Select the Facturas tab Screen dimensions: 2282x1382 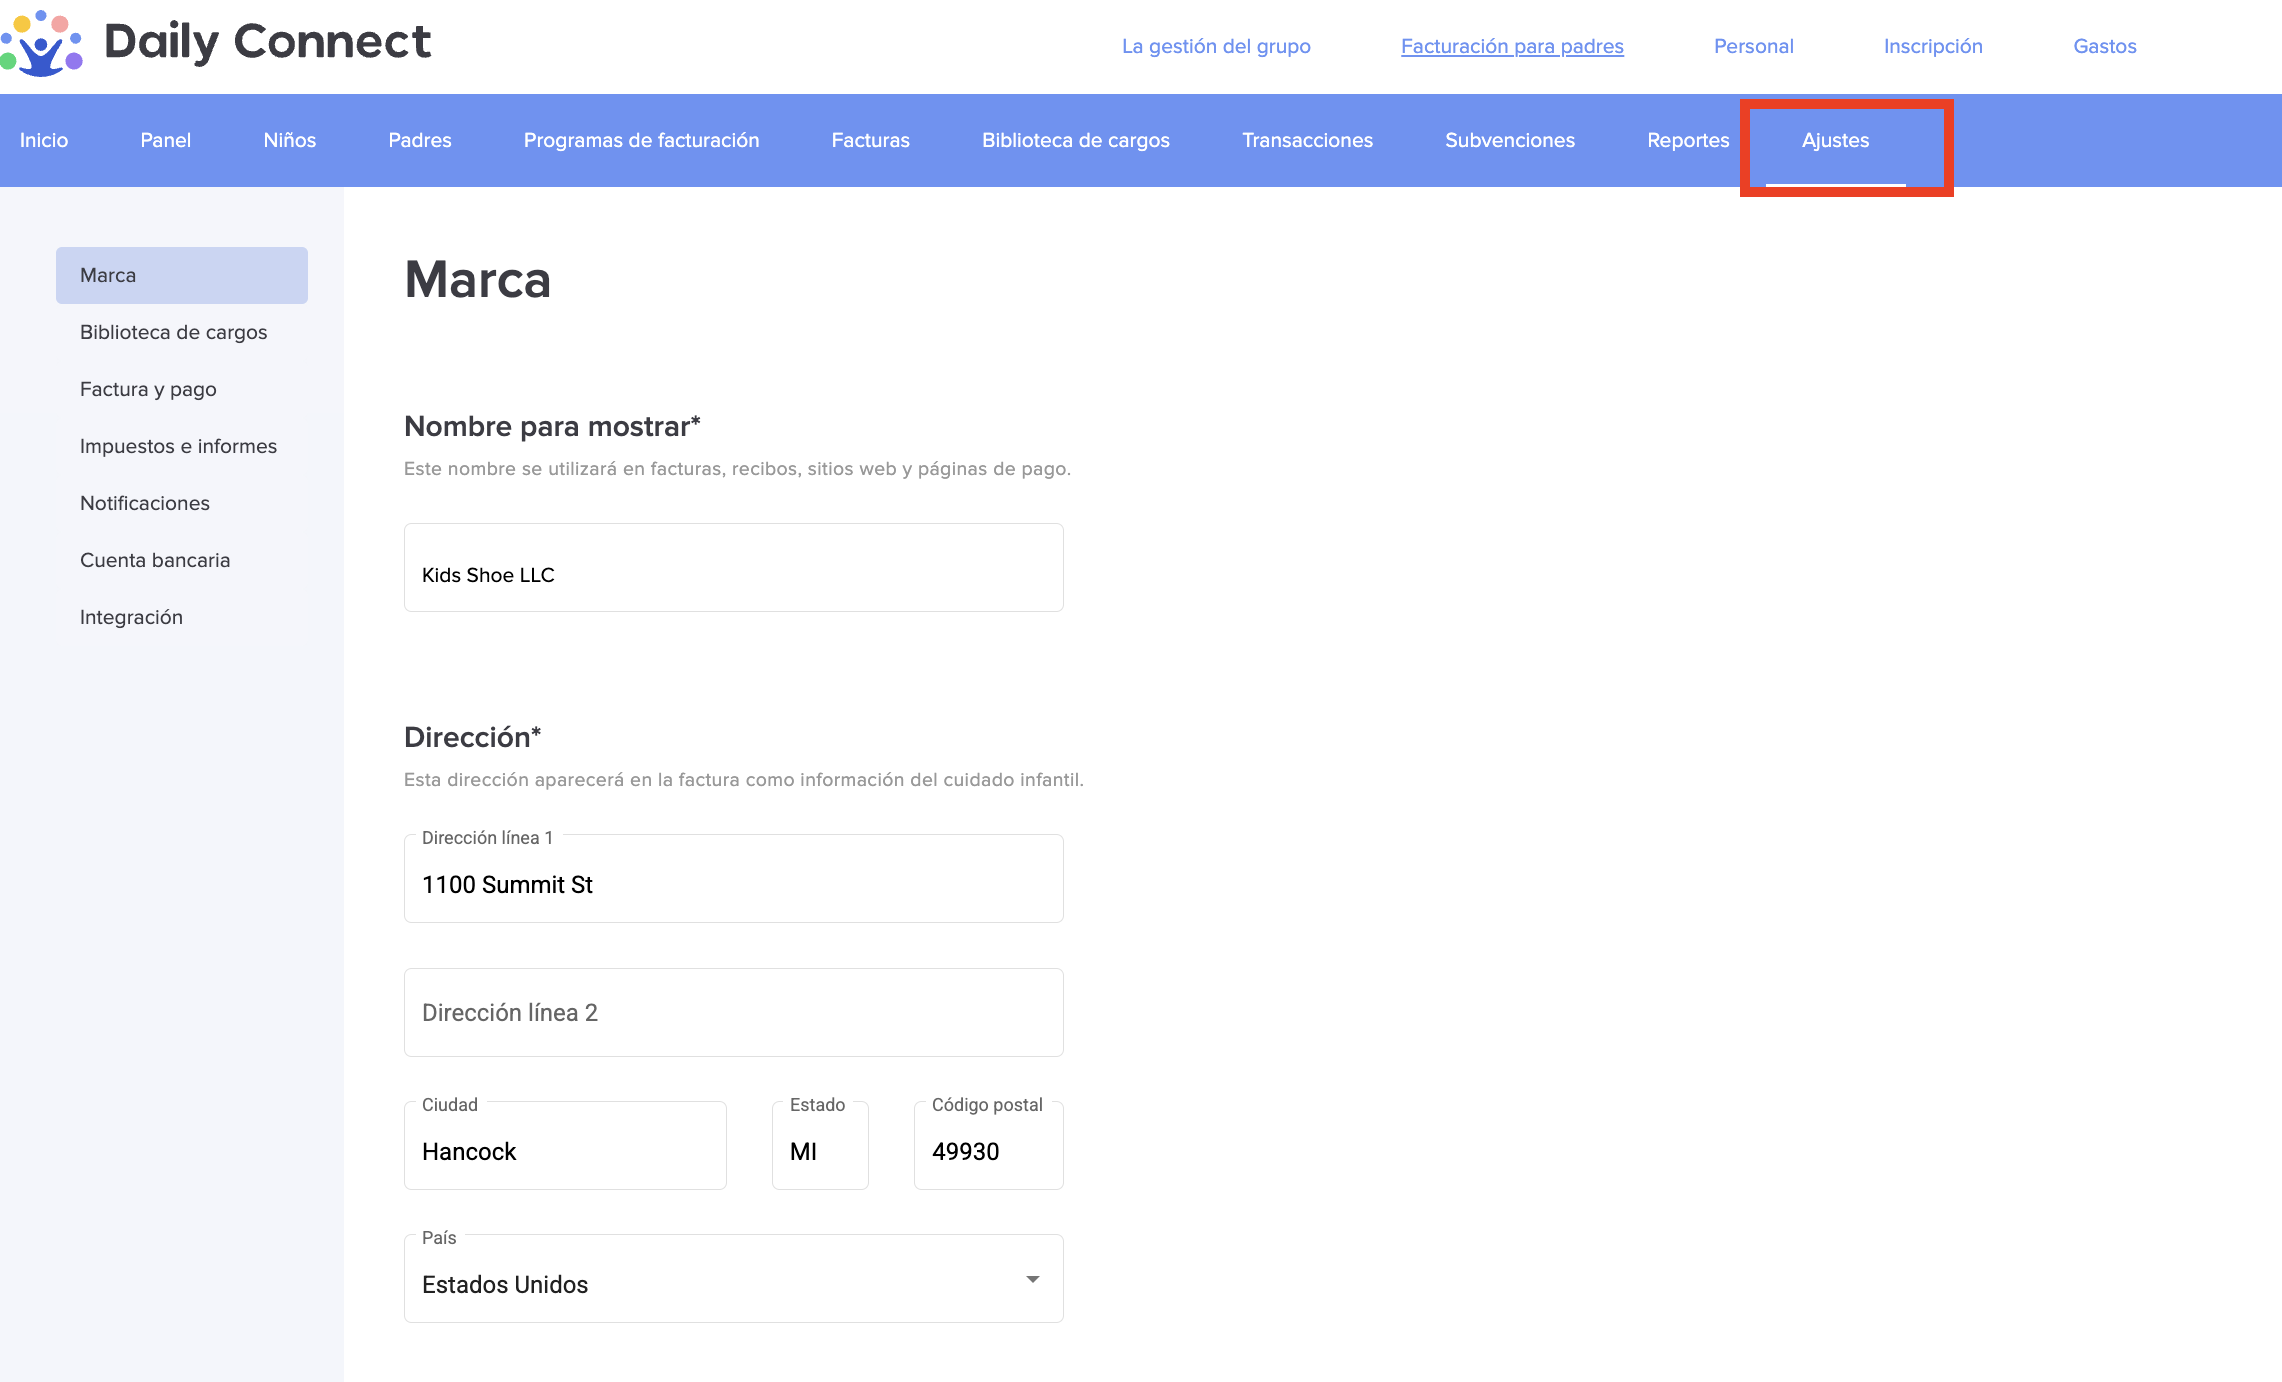870,141
